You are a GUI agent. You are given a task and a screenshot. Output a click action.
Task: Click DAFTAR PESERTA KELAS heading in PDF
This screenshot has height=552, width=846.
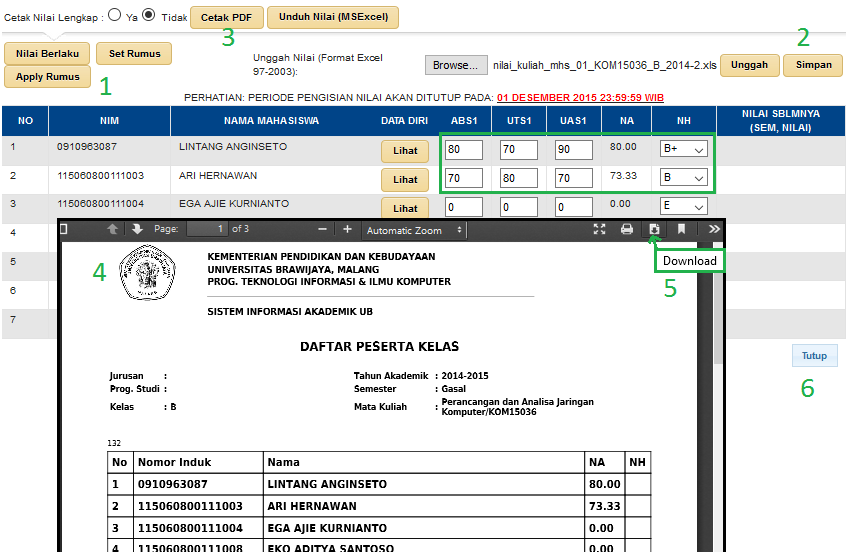click(379, 346)
